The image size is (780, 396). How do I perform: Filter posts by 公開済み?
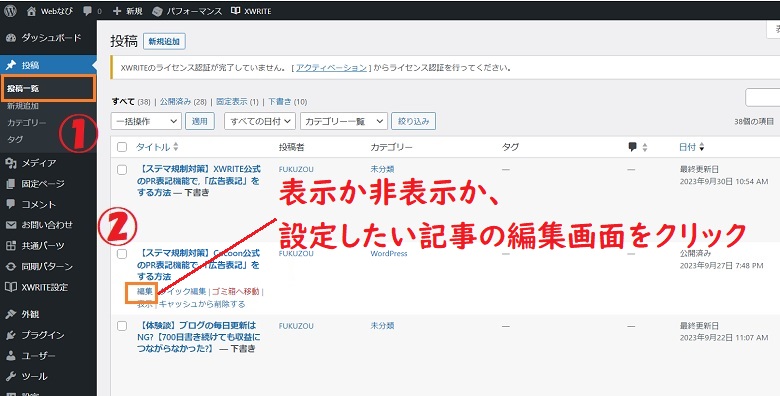176,101
